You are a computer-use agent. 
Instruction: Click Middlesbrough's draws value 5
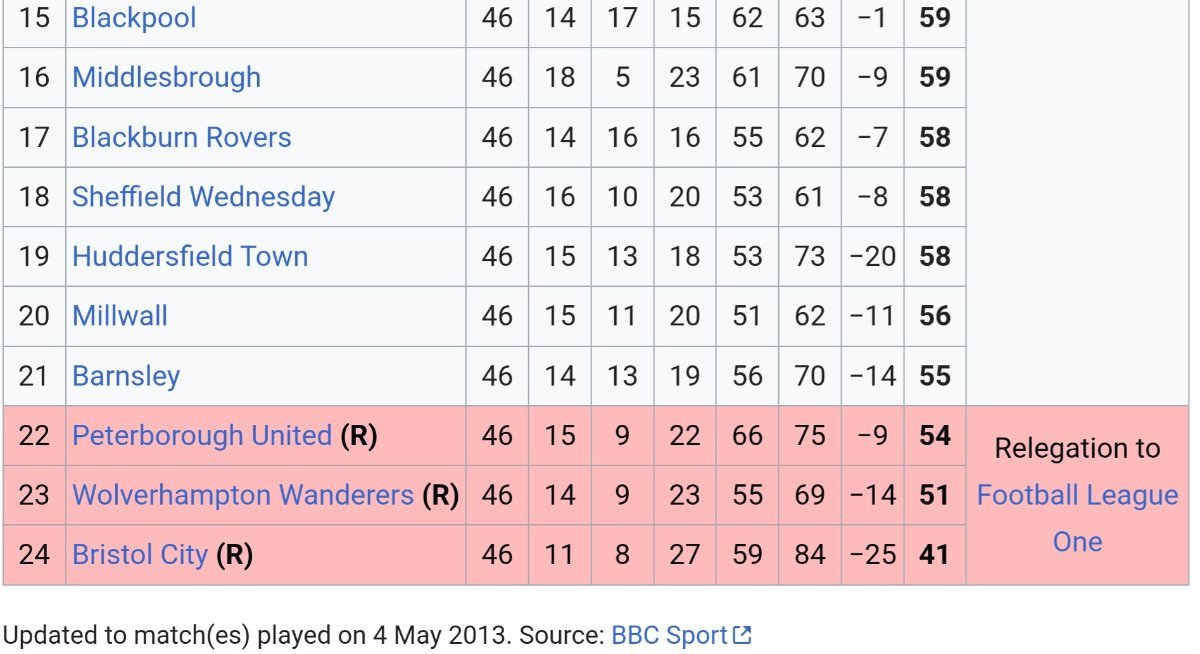[x=622, y=77]
